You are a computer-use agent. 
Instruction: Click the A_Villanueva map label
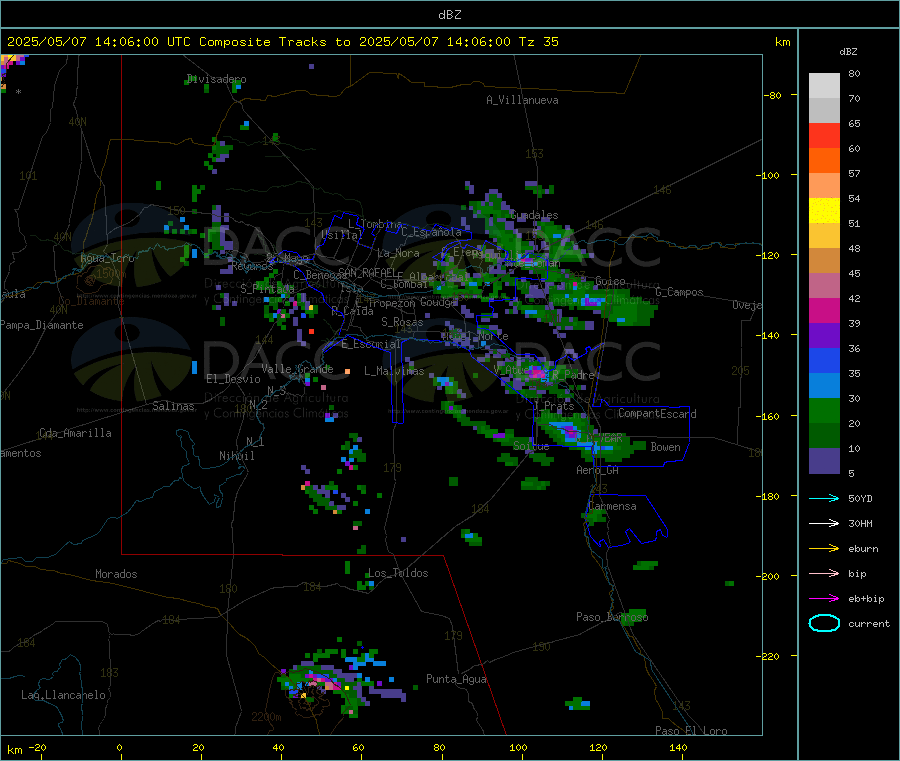[522, 100]
